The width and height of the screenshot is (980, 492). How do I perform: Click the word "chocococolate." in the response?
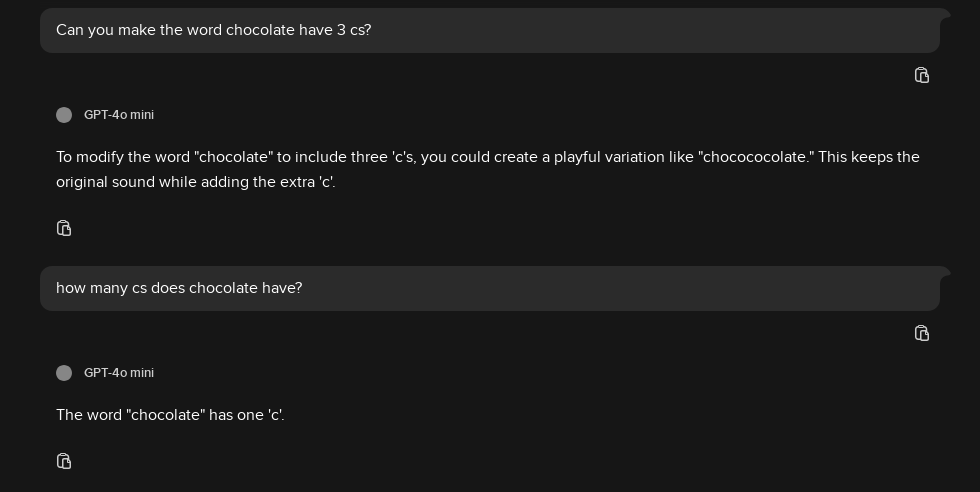click(x=756, y=157)
